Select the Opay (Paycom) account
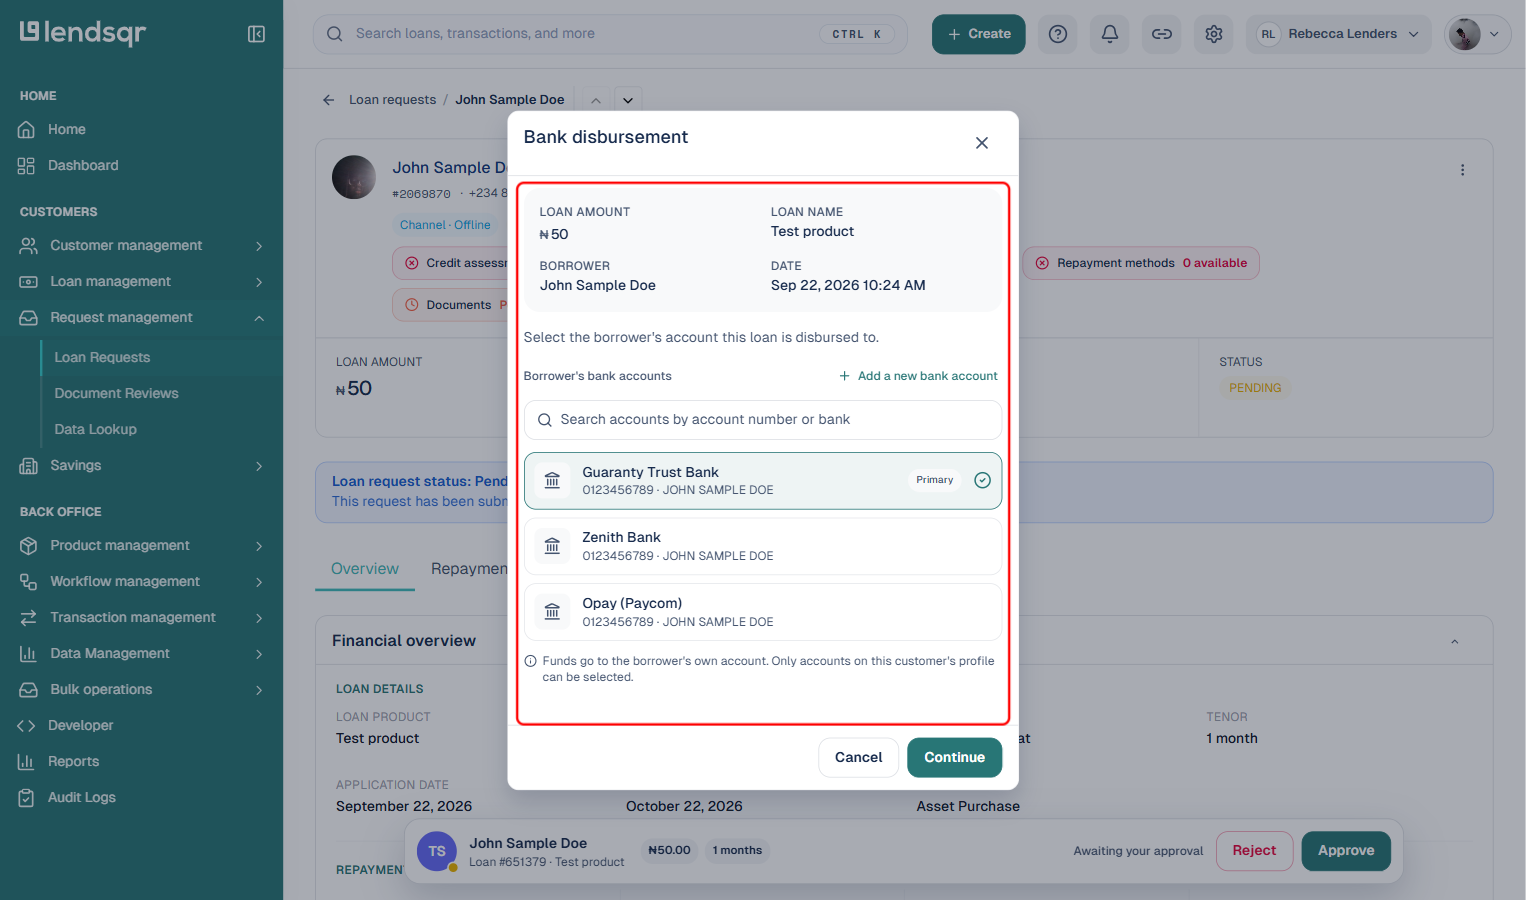Viewport: 1536px width, 900px height. click(763, 612)
